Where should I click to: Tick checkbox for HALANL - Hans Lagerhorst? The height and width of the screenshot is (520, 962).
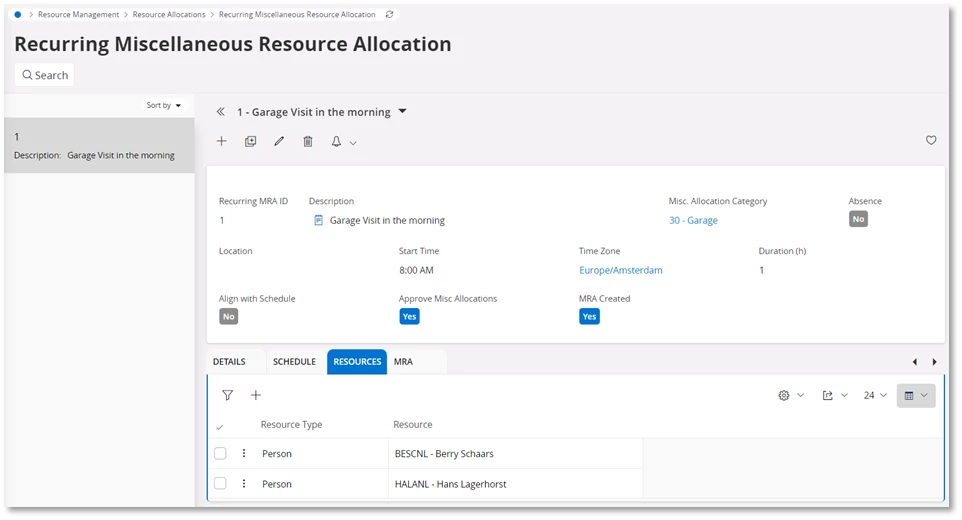tap(220, 484)
